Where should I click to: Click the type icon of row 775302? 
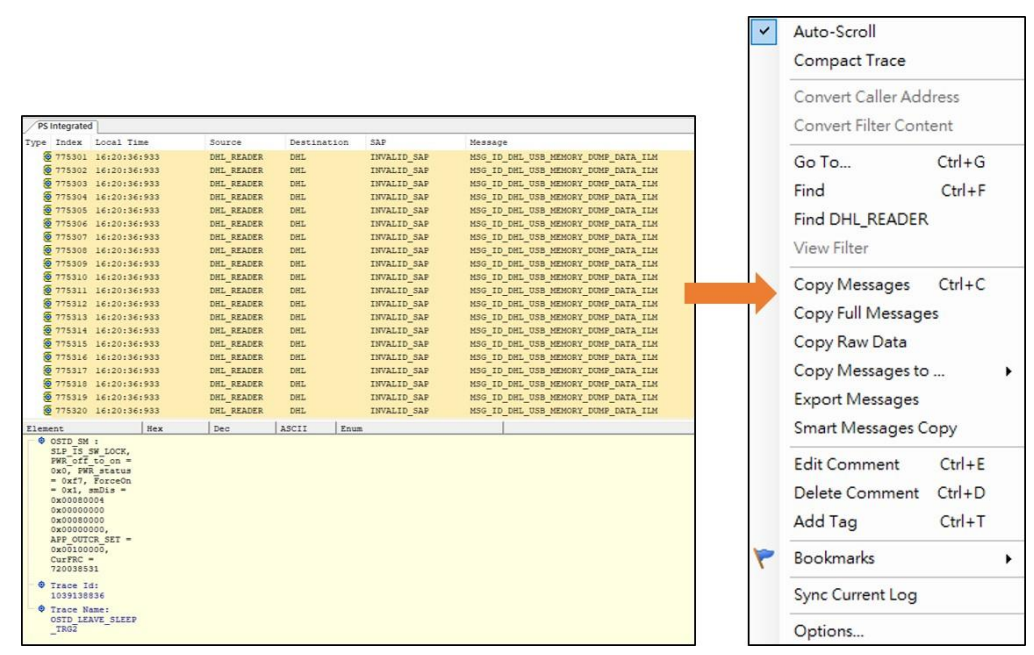click(x=47, y=170)
